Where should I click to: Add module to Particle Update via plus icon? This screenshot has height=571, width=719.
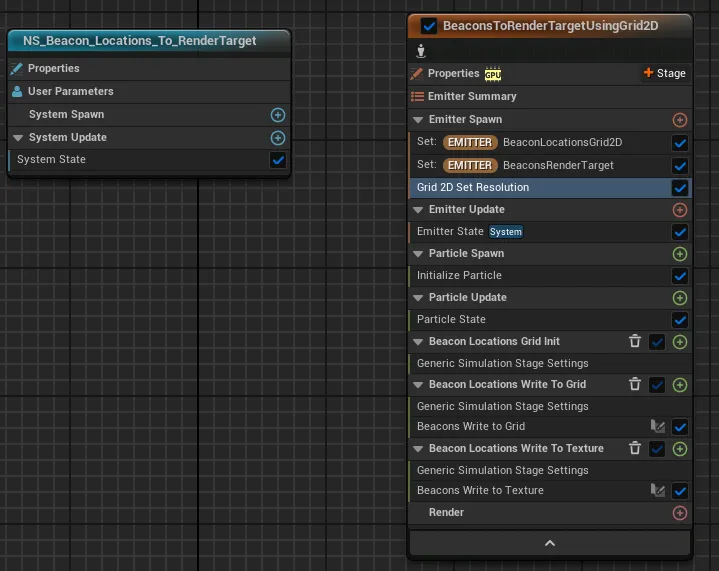pyautogui.click(x=680, y=298)
